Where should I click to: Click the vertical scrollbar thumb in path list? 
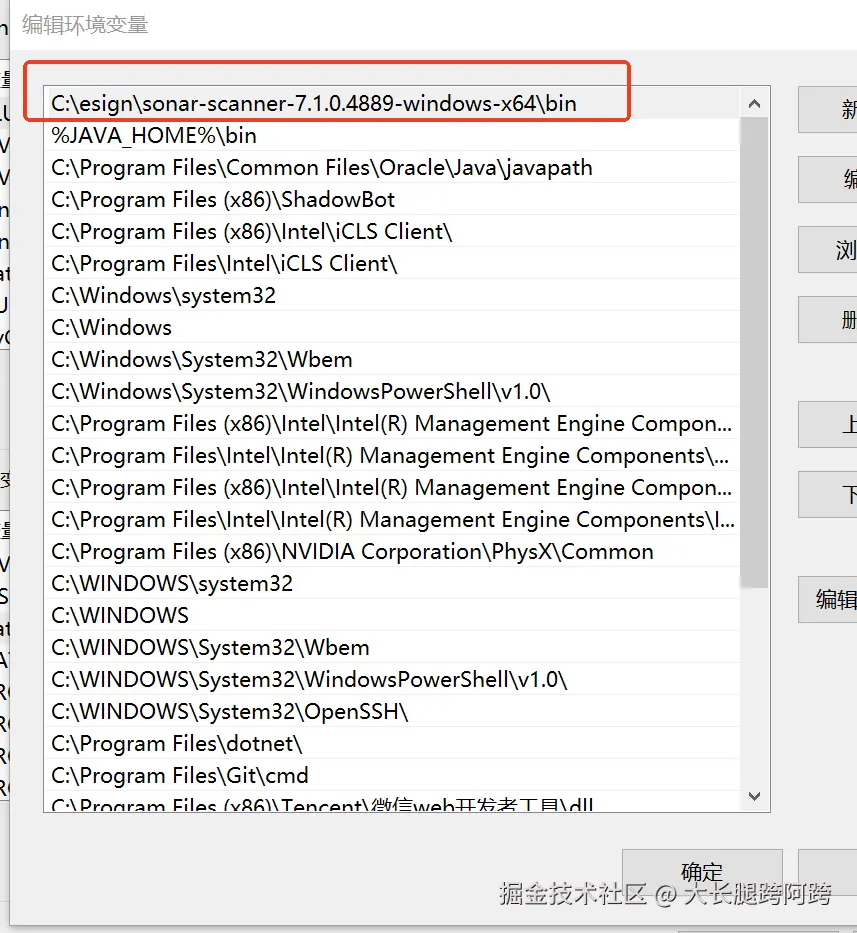pos(754,352)
